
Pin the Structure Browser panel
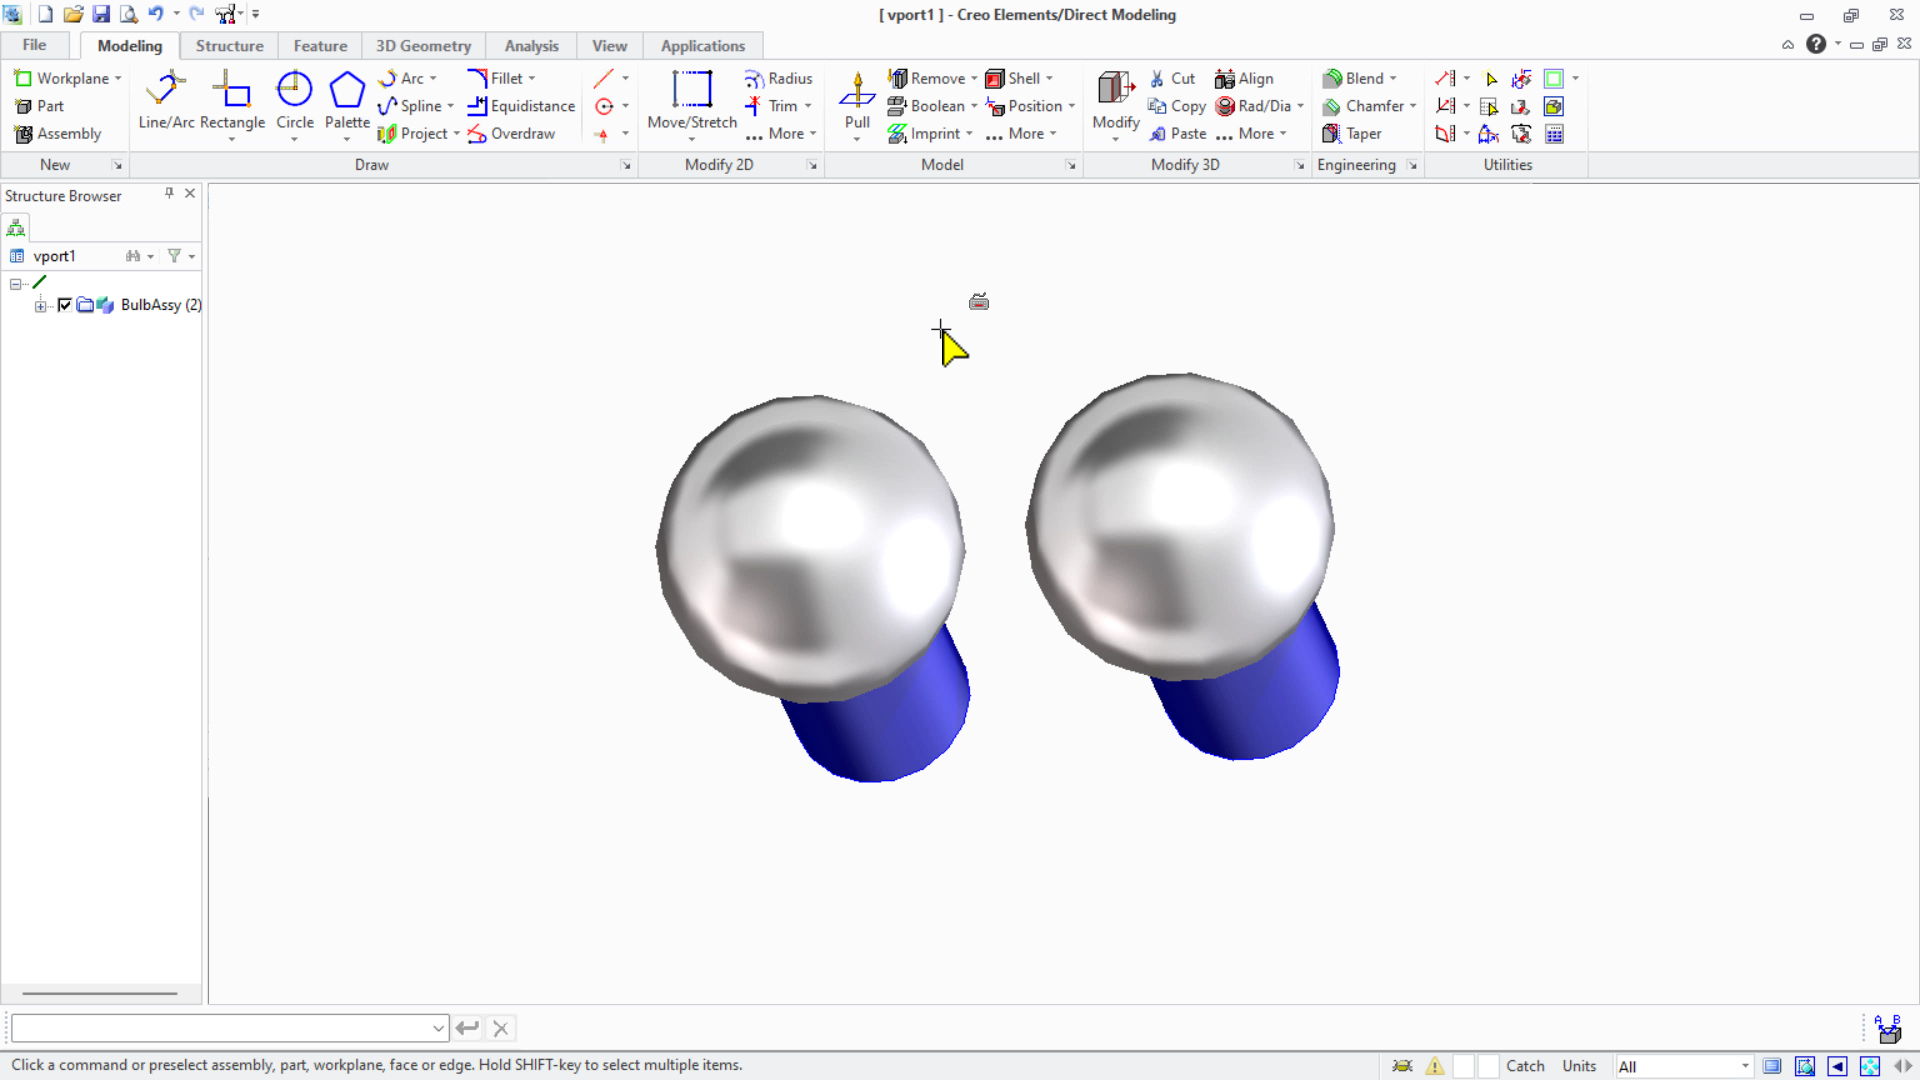tap(169, 193)
